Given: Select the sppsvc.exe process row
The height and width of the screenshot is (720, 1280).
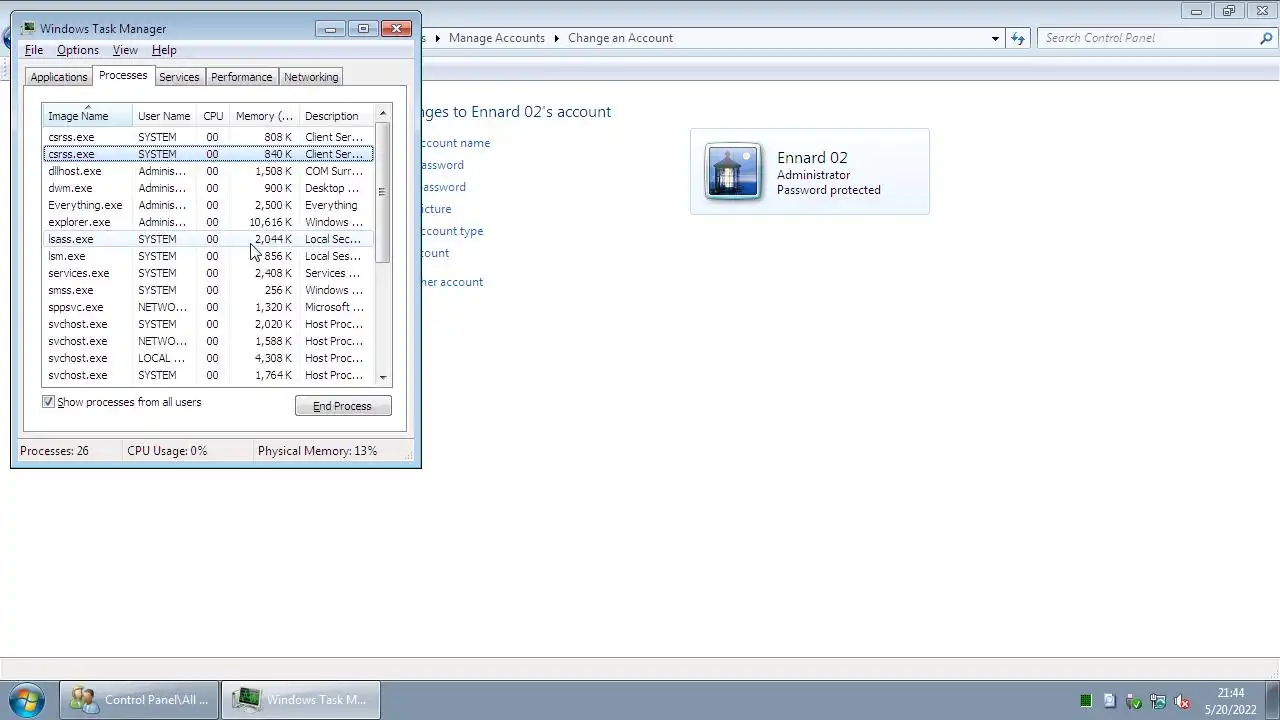Looking at the screenshot, I should tap(208, 307).
